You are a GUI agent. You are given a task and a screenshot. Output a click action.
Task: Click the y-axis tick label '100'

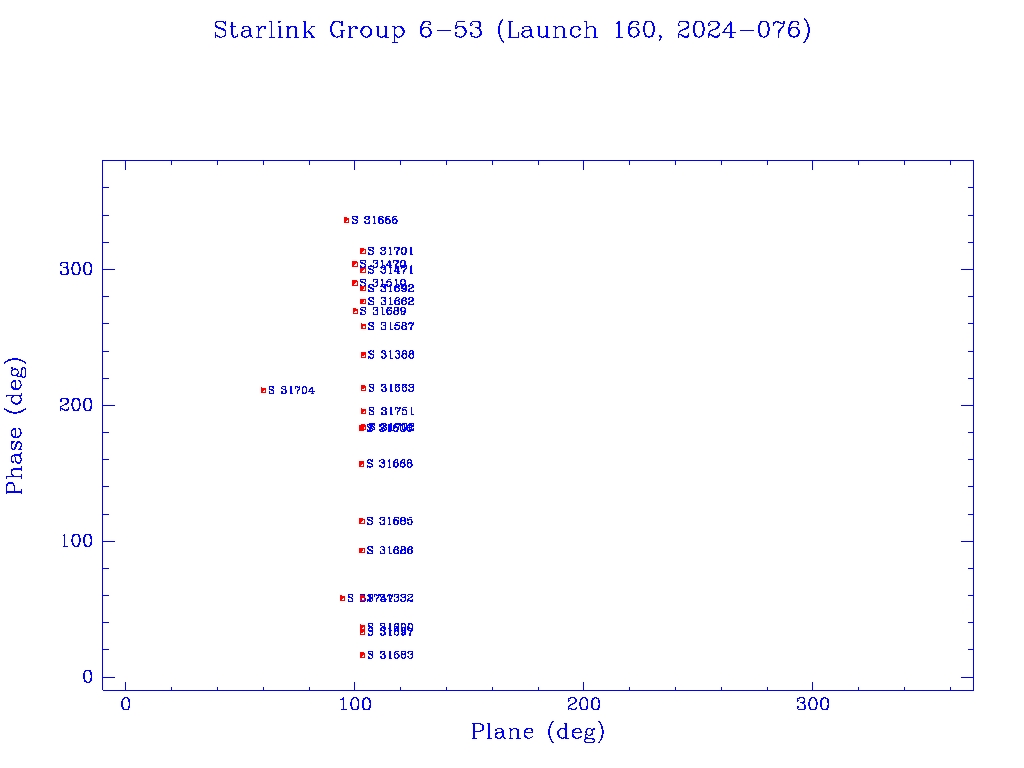[x=76, y=541]
